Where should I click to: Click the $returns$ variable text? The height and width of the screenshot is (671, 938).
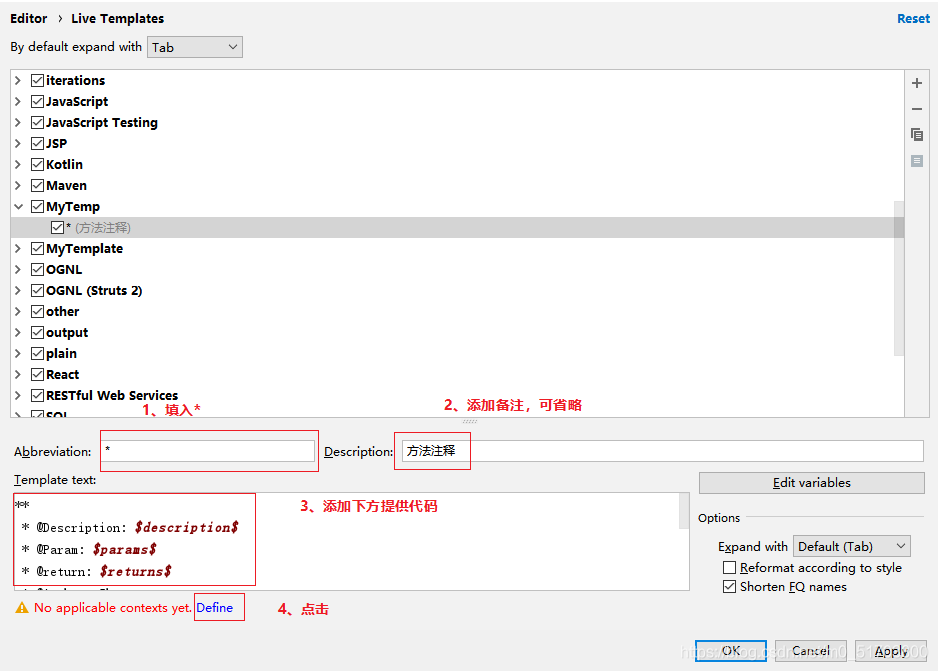pos(135,571)
